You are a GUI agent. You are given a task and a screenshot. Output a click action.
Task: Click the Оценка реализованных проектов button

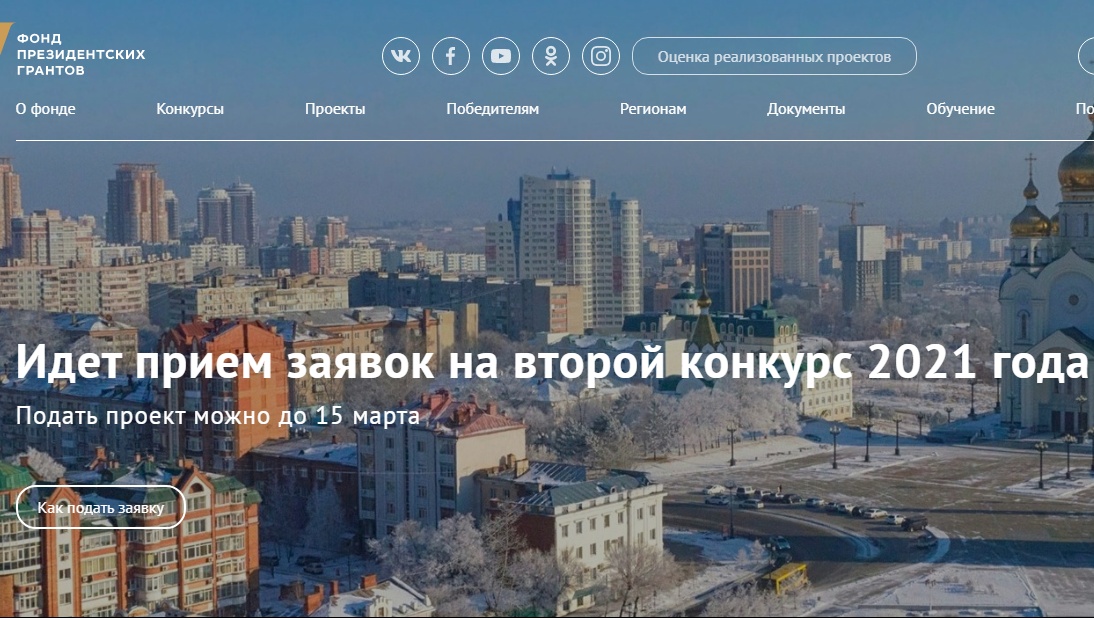point(773,56)
